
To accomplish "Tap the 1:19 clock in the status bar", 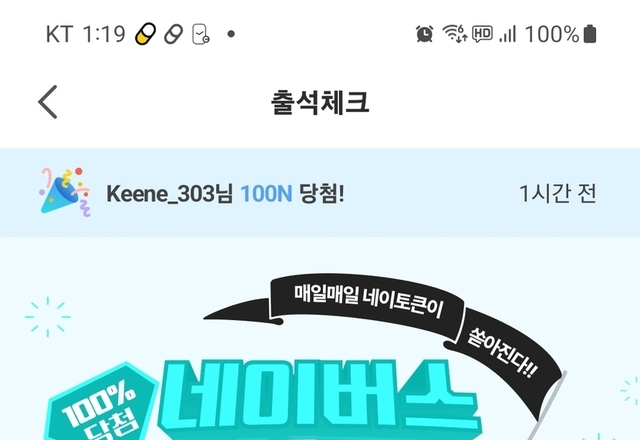I will 104,34.
